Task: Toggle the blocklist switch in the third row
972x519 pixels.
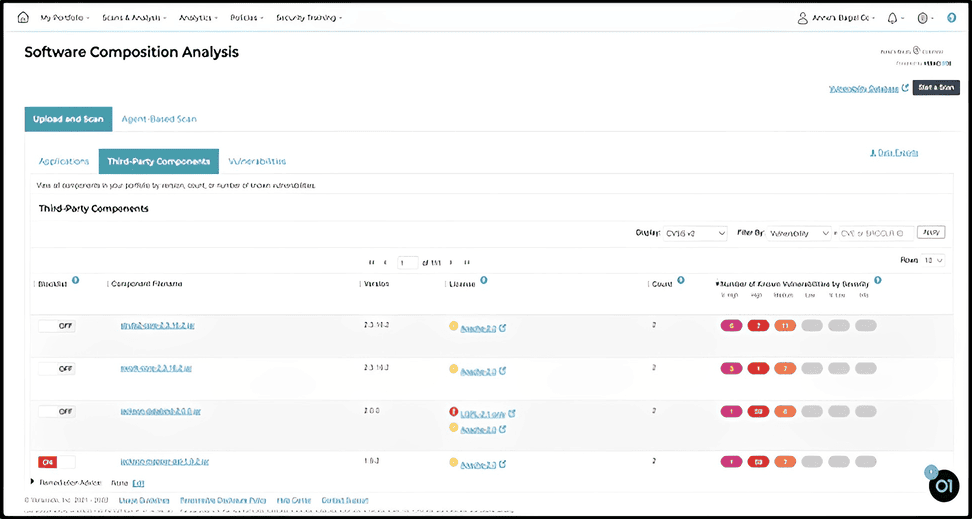Action: 57,412
